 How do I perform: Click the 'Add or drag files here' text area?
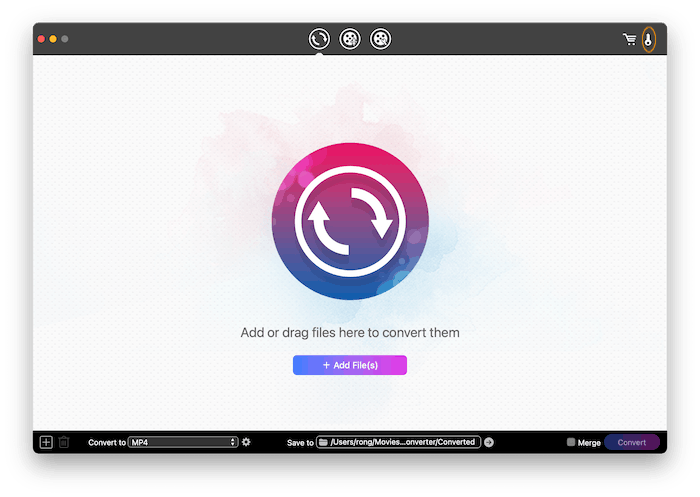tap(350, 332)
